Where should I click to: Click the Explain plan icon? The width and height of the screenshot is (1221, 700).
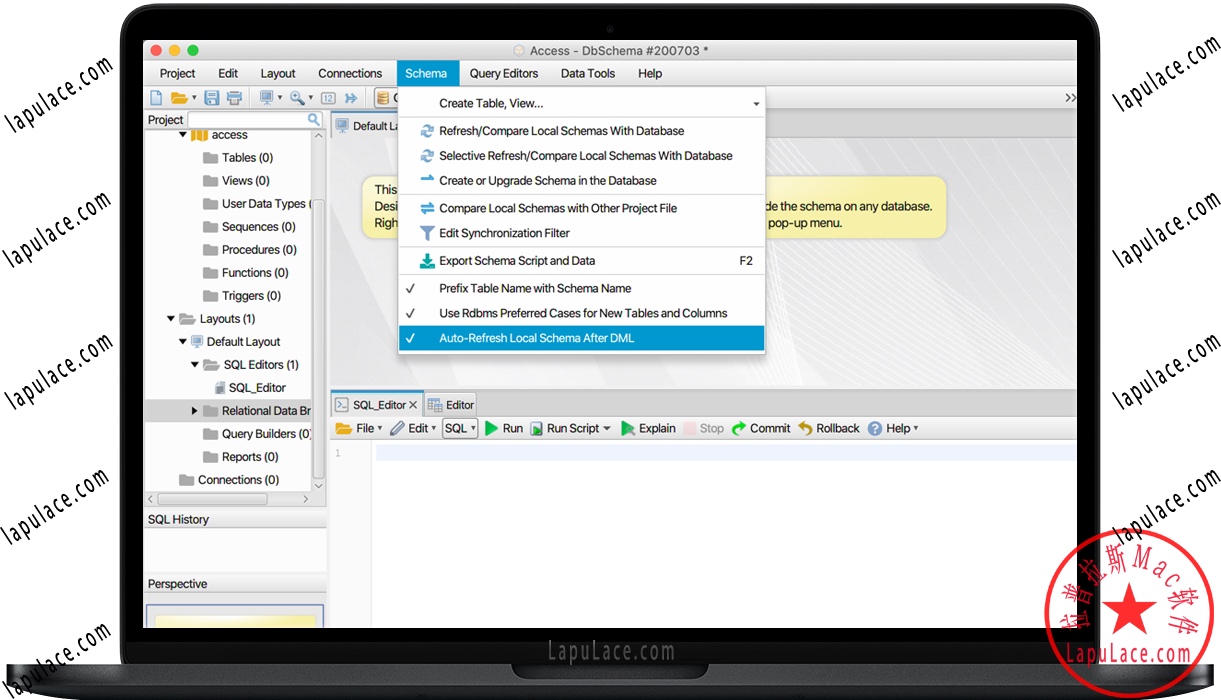628,428
